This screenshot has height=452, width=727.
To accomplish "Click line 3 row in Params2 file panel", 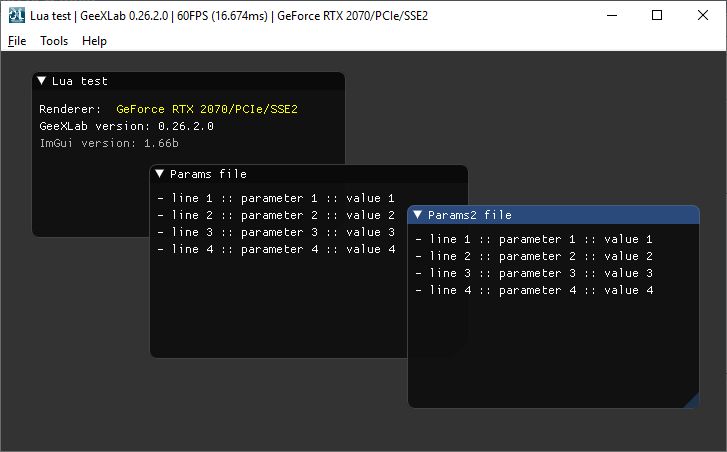I will (x=534, y=274).
